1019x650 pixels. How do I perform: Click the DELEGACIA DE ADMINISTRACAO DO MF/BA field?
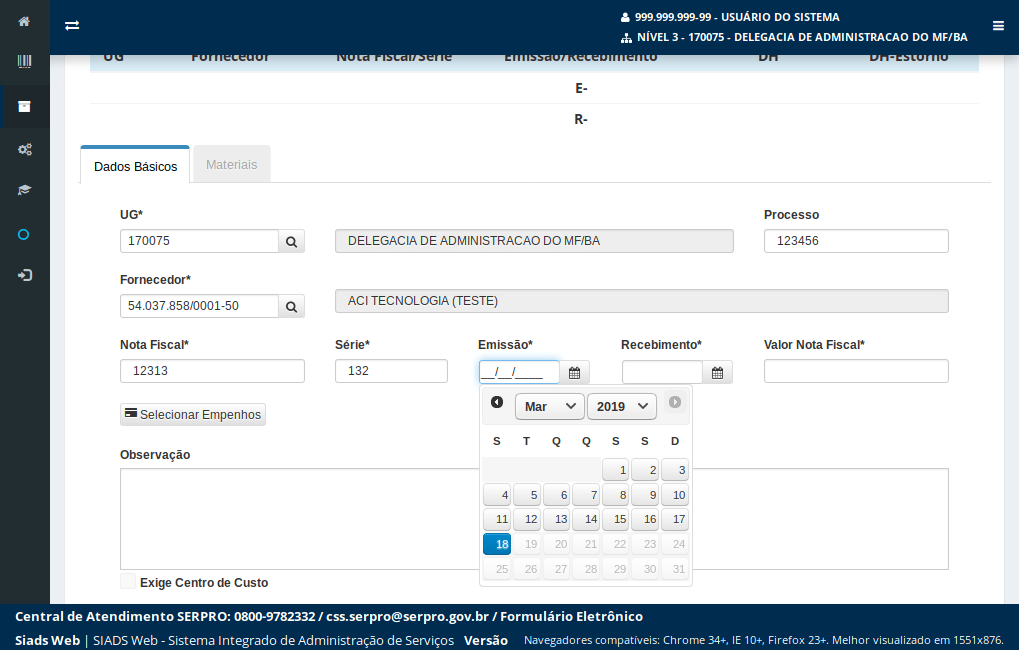534,241
